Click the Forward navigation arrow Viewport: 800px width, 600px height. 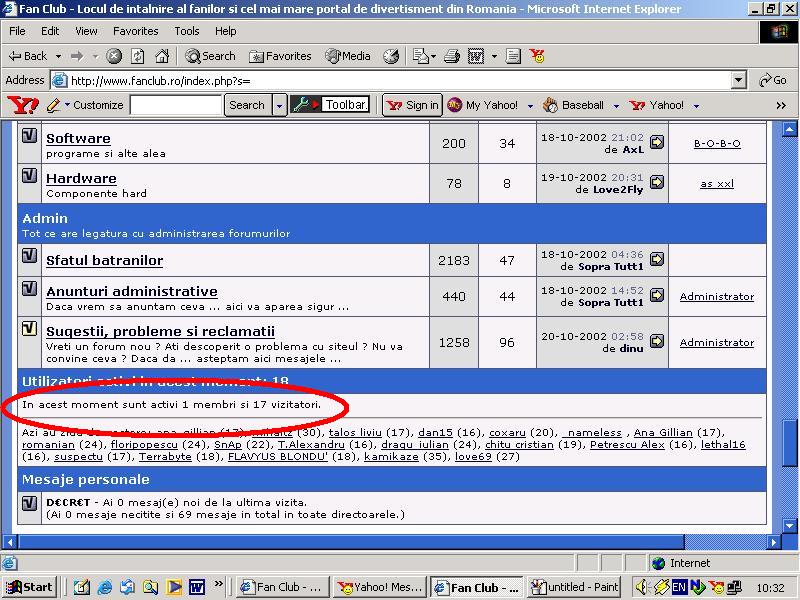77,56
